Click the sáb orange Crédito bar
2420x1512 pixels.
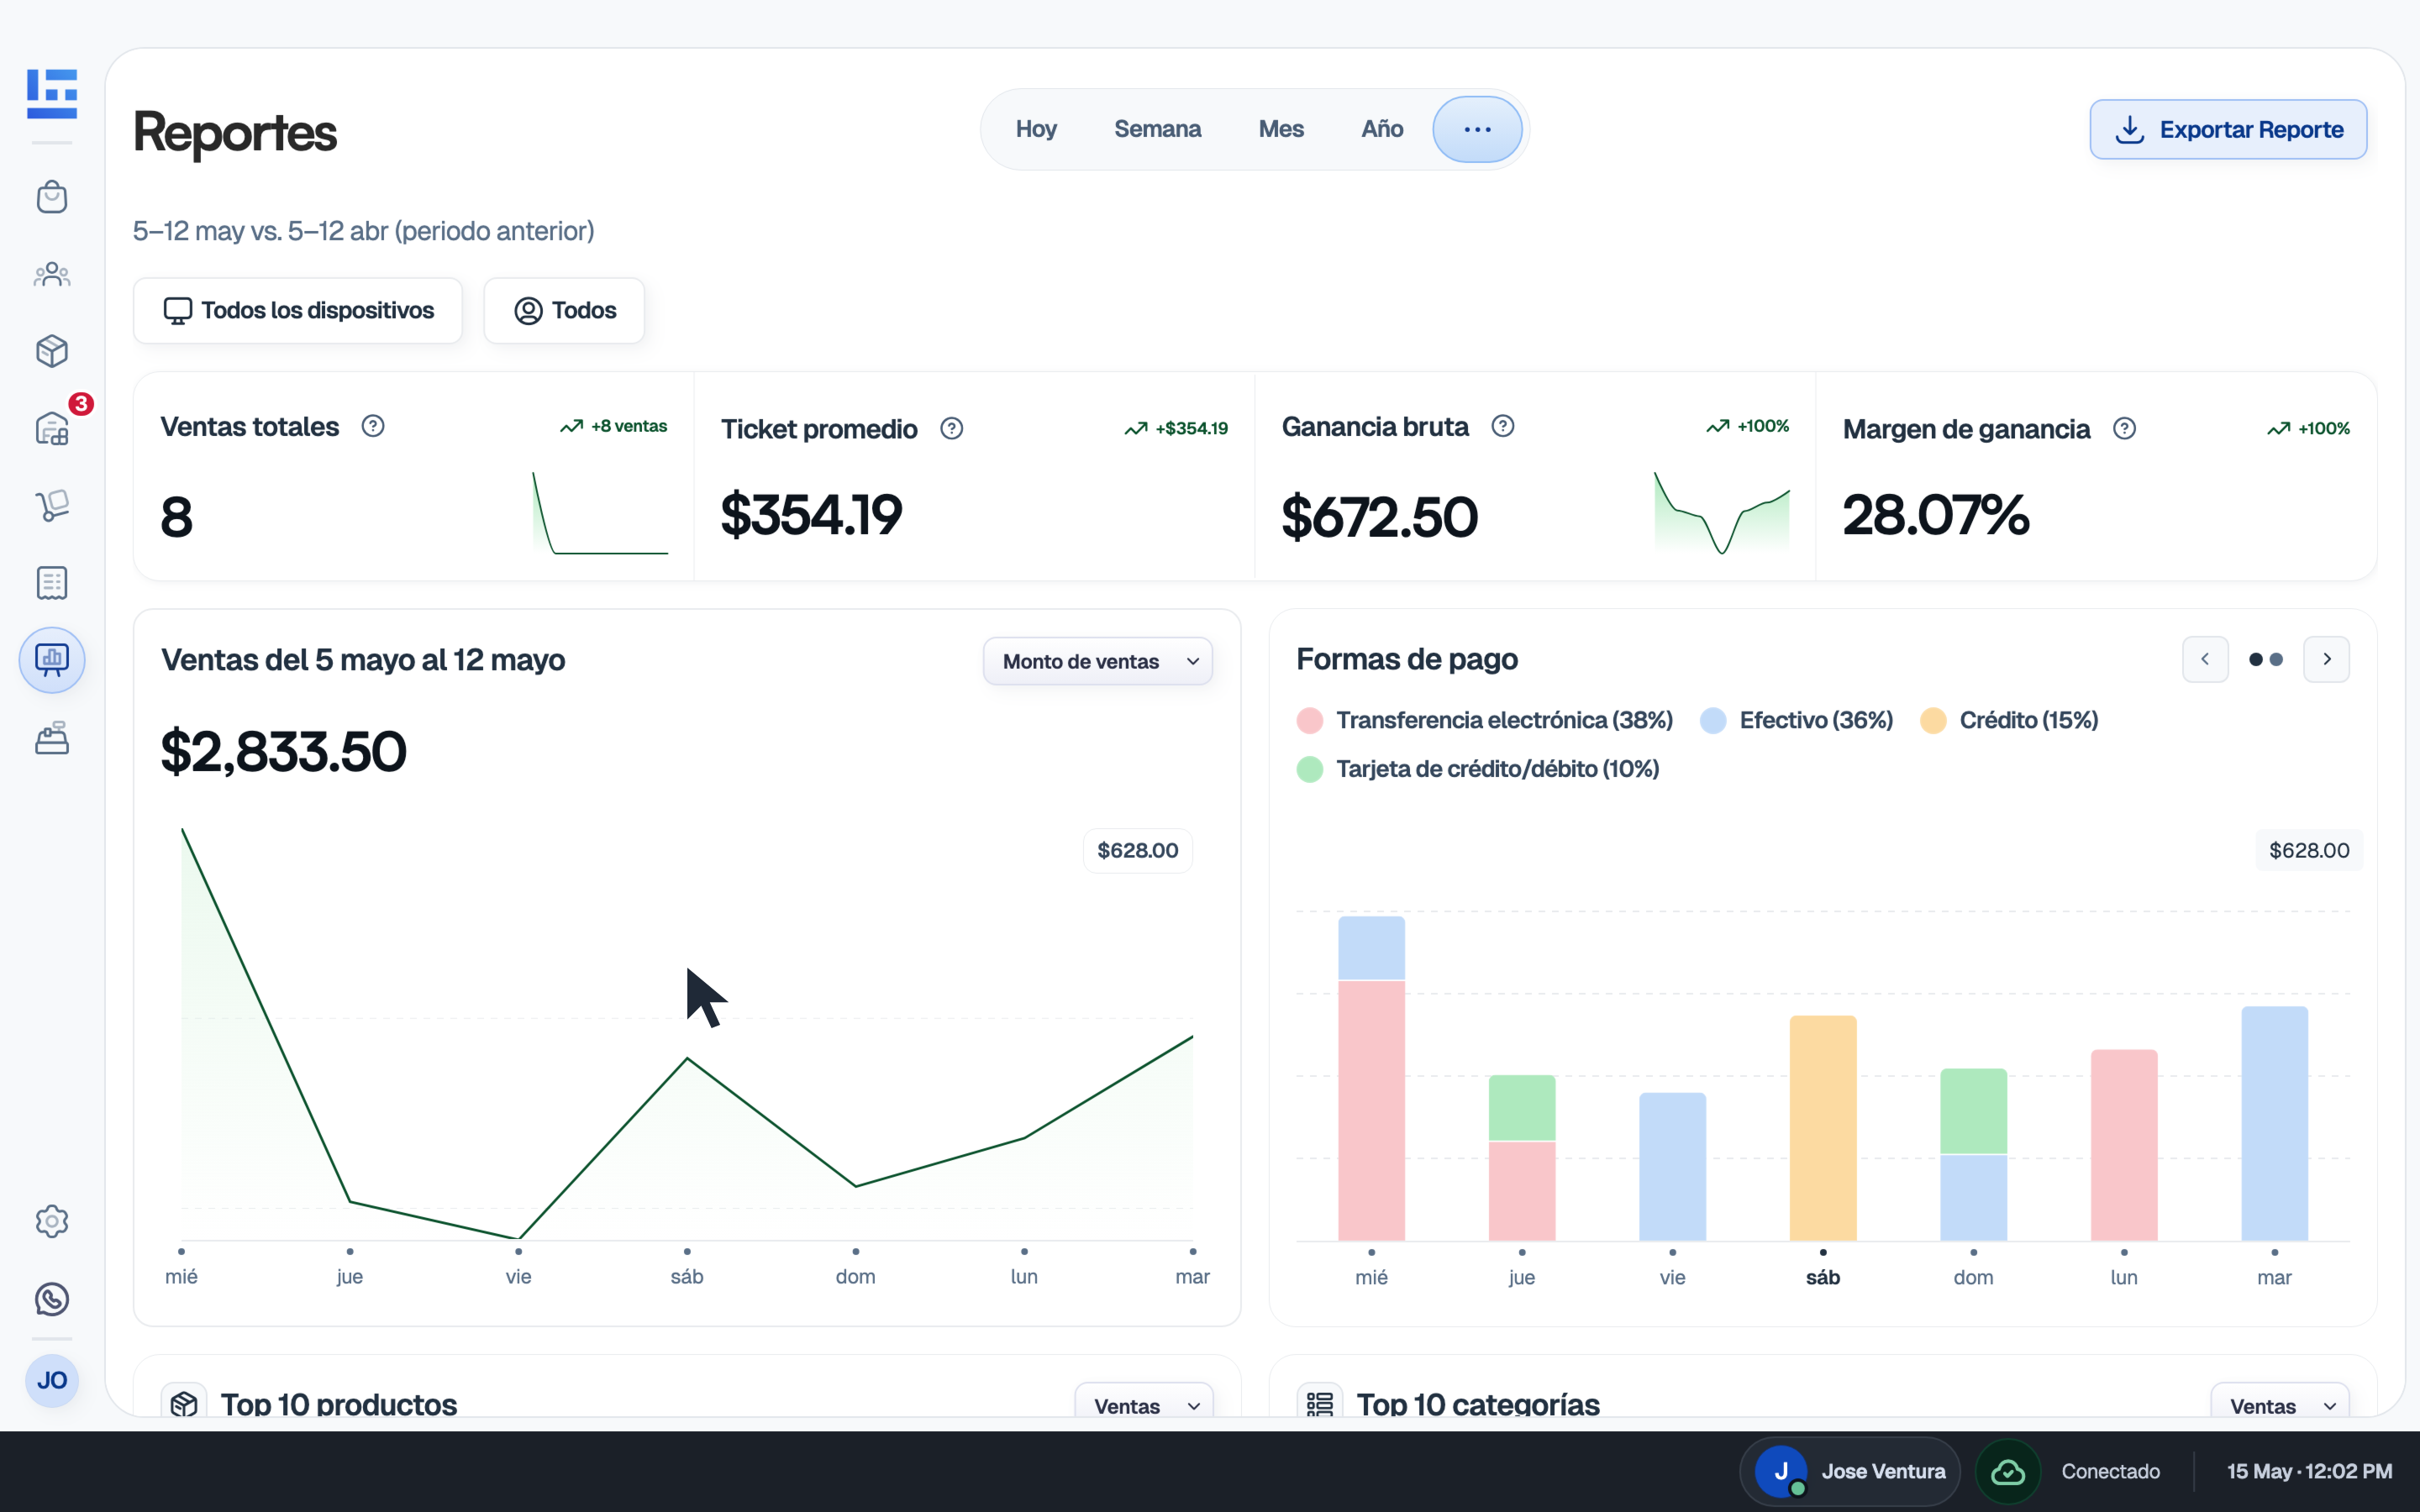(1823, 1128)
